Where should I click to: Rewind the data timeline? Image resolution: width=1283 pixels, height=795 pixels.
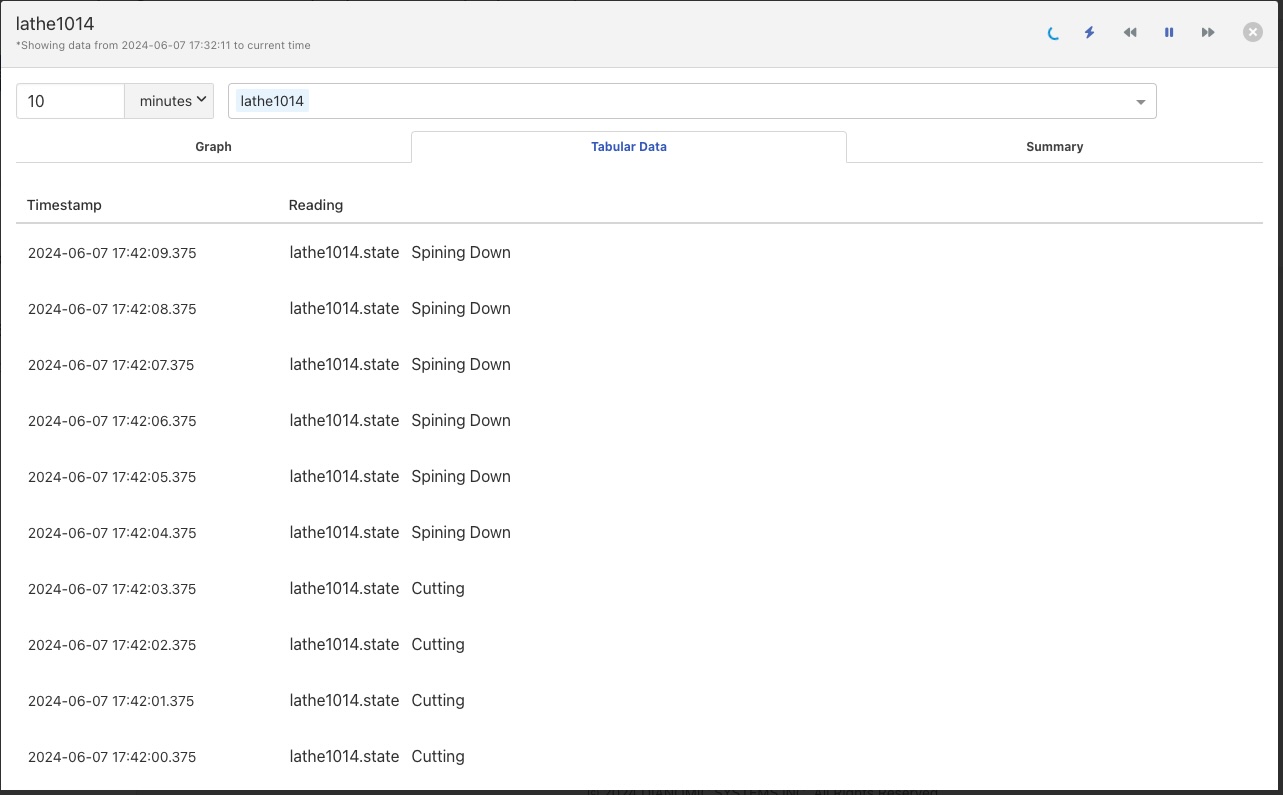[1130, 32]
